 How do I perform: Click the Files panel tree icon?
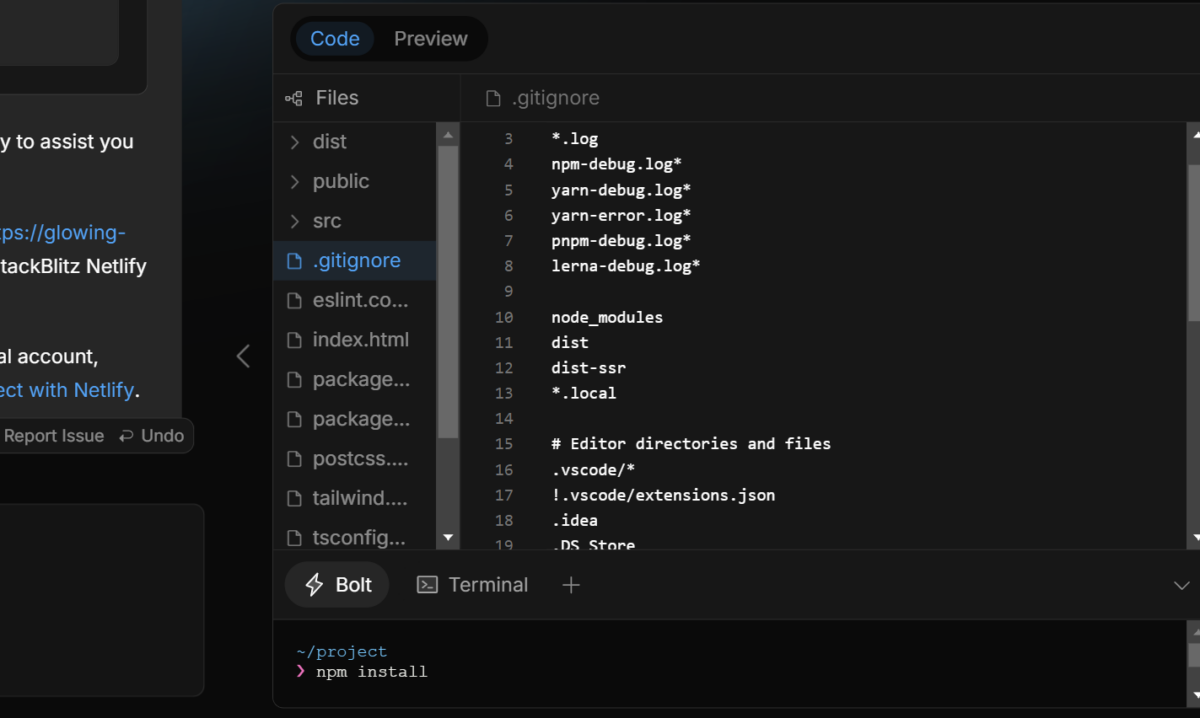pyautogui.click(x=293, y=97)
